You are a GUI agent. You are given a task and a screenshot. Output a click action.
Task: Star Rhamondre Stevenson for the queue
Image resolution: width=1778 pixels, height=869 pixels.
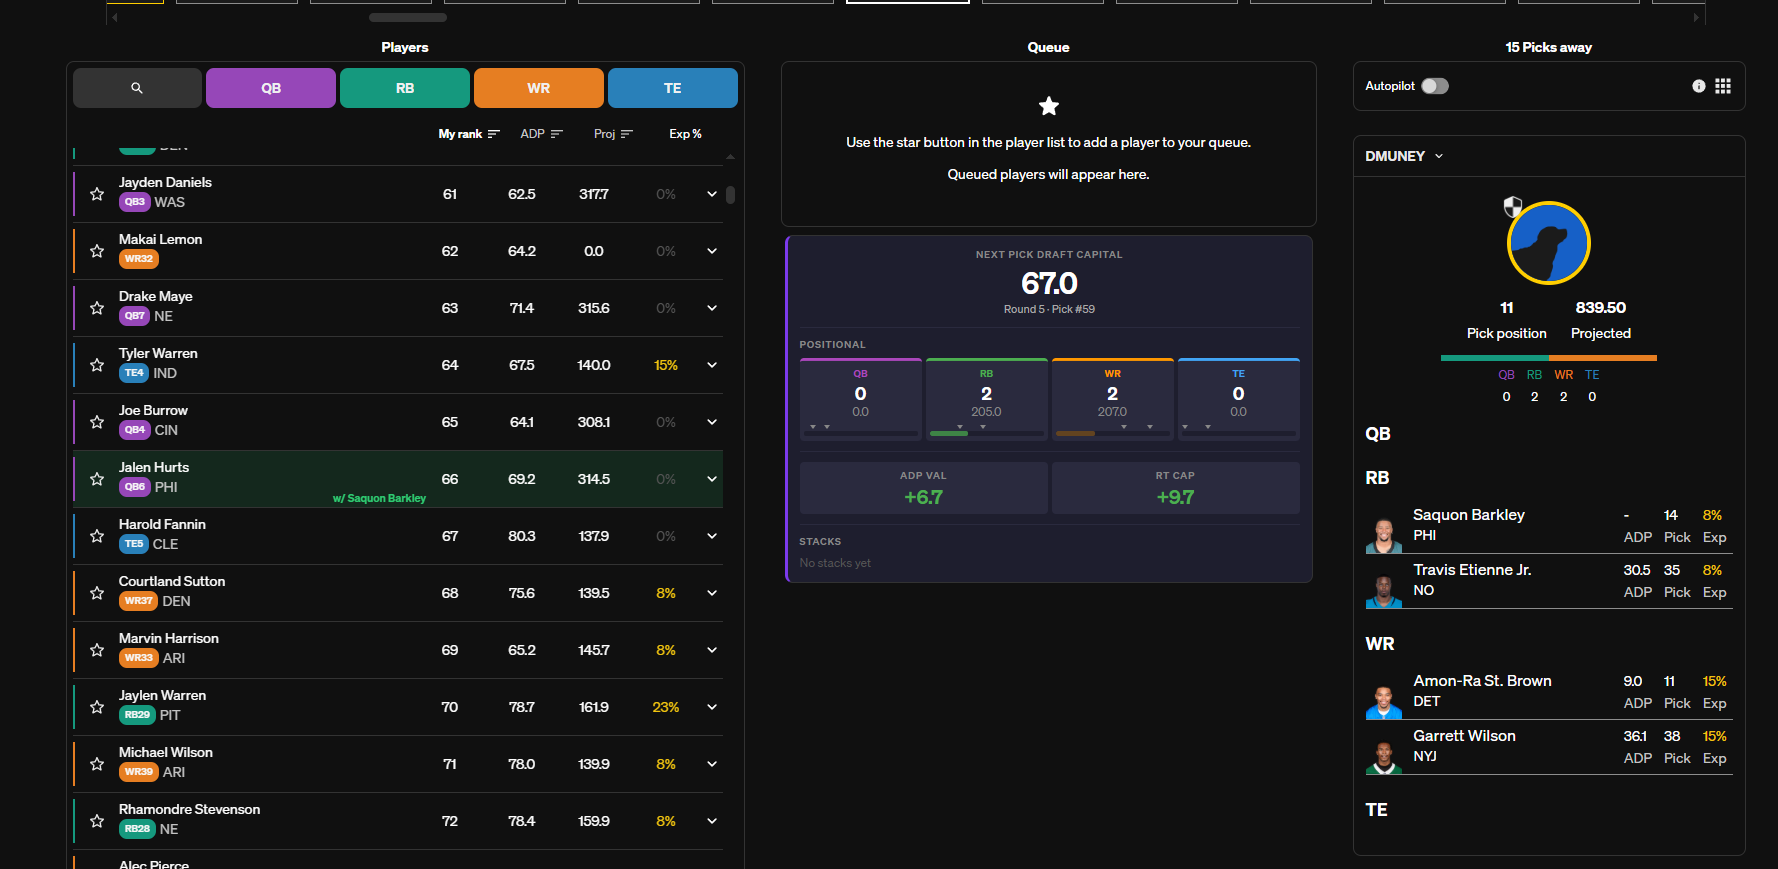97,821
